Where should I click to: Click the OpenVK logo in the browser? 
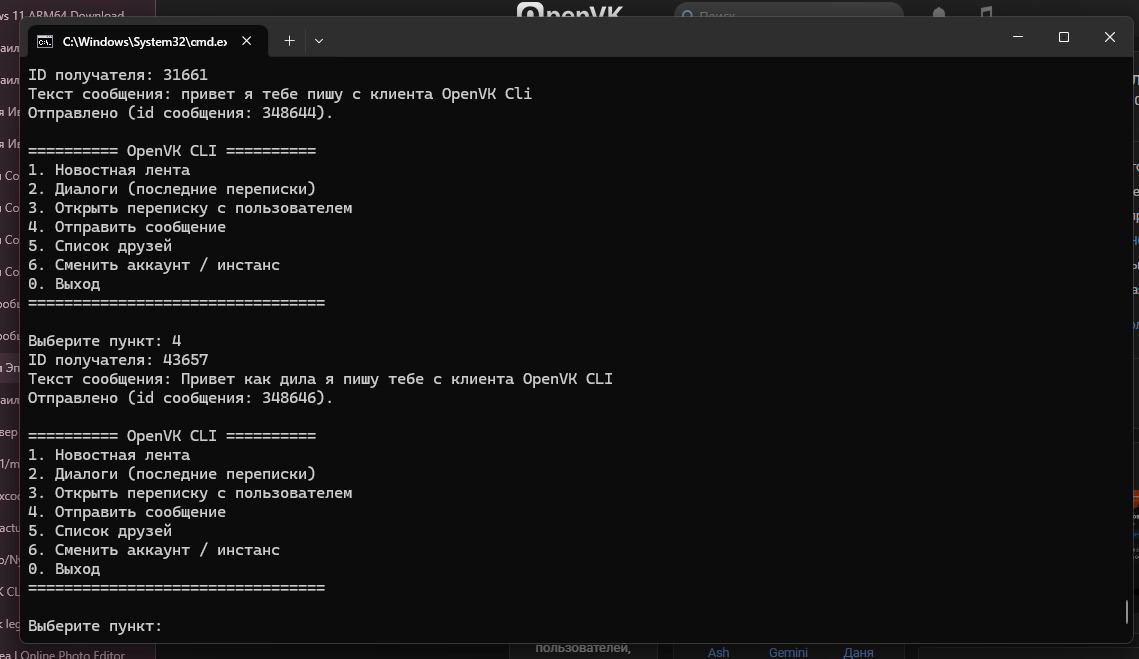[570, 10]
